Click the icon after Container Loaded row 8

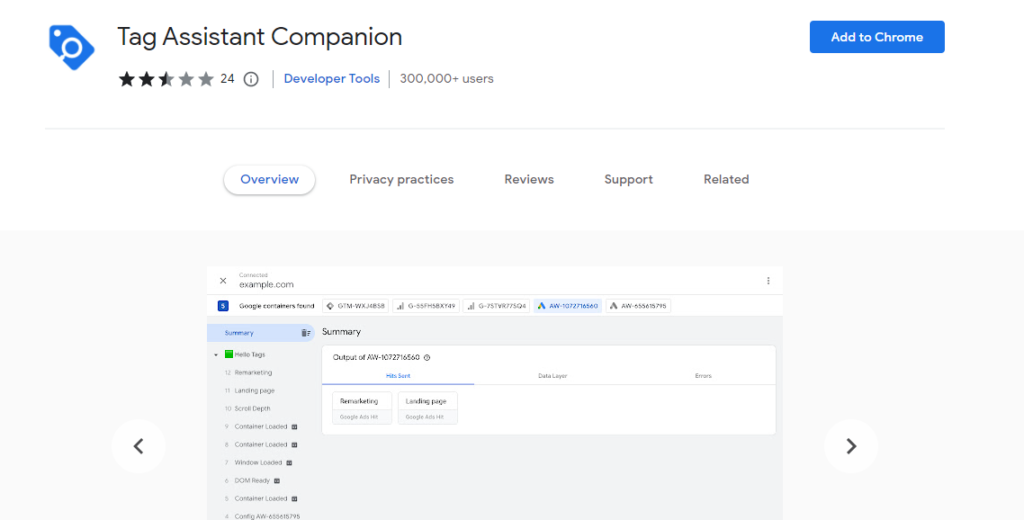click(295, 445)
